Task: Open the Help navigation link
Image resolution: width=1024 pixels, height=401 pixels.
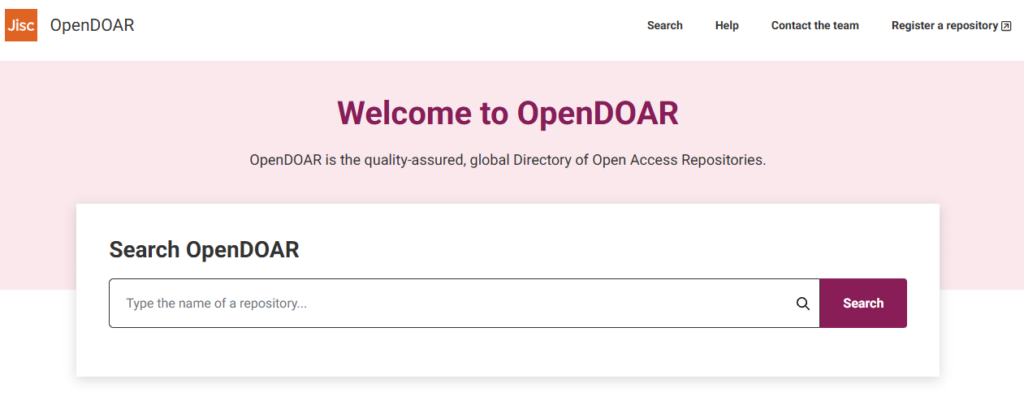Action: 727,25
